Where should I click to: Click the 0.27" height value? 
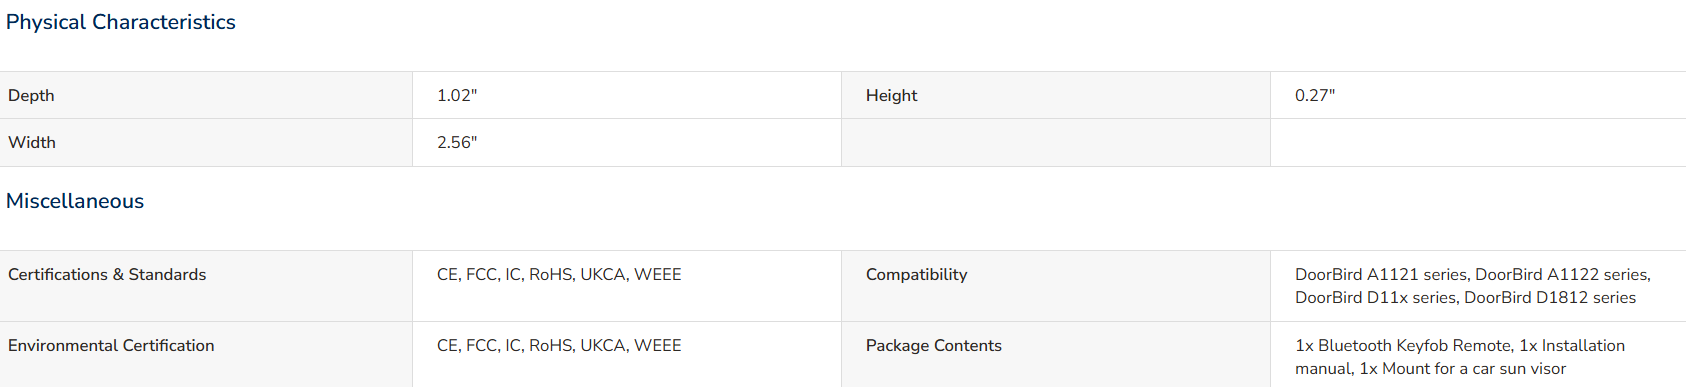(x=1315, y=95)
